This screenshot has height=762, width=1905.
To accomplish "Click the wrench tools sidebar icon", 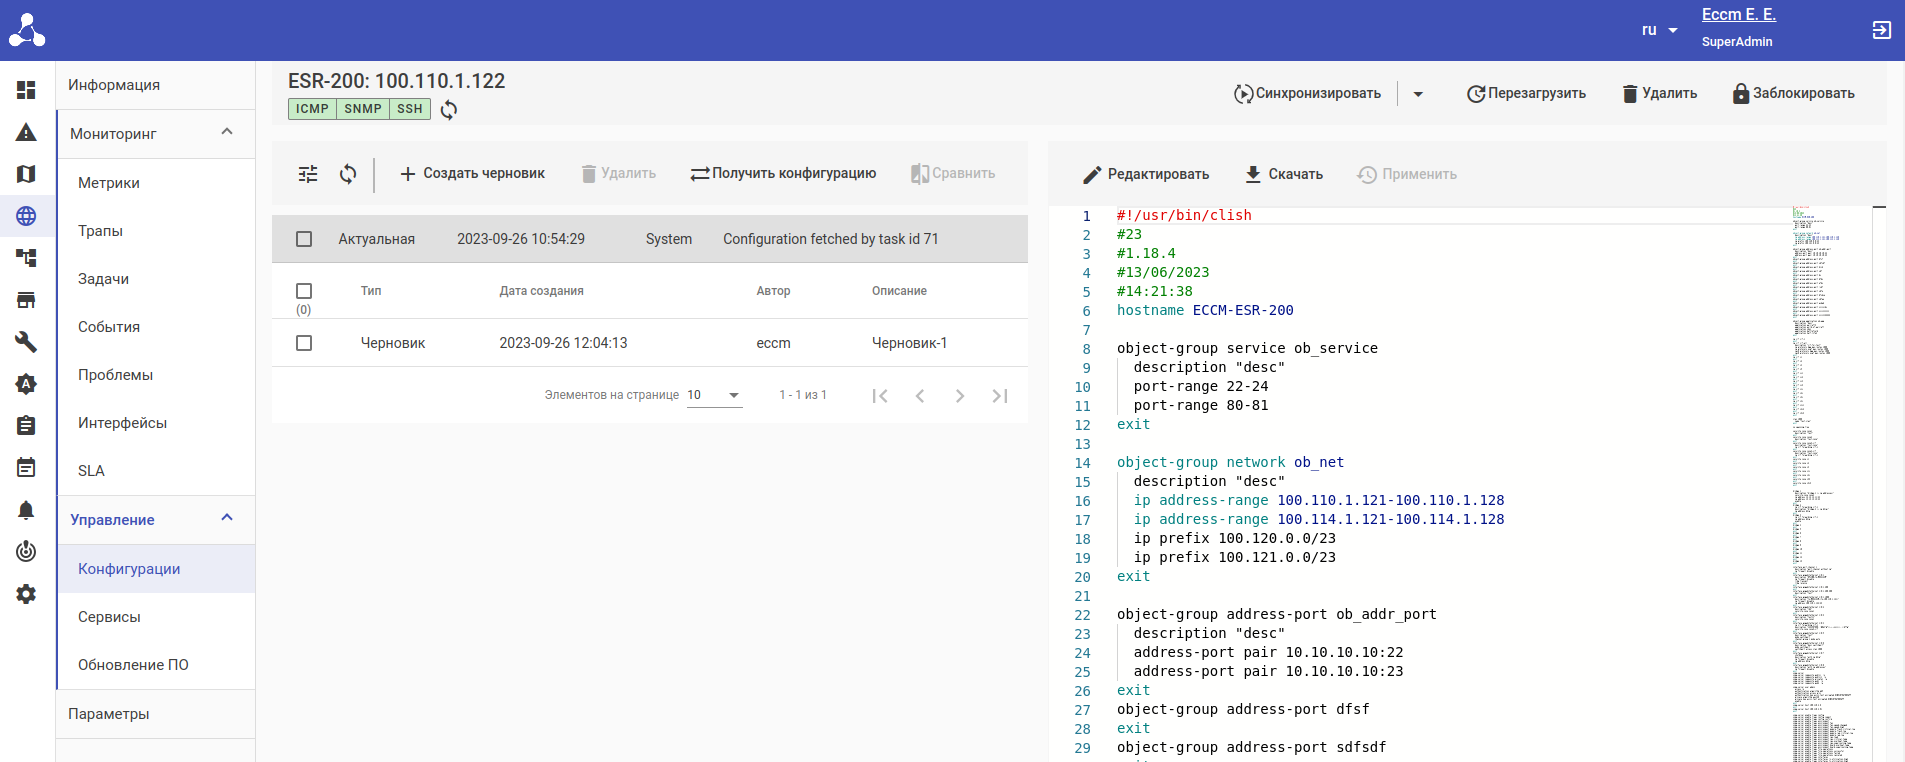I will pos(26,342).
